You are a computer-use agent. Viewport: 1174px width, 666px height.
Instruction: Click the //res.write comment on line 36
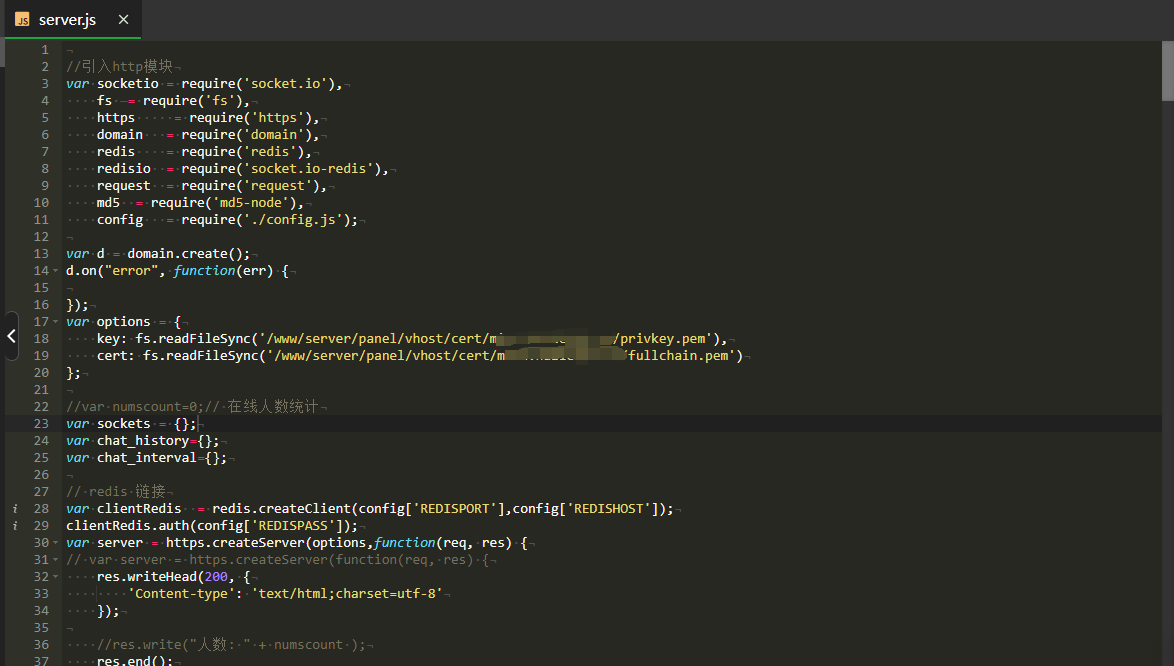tap(231, 645)
